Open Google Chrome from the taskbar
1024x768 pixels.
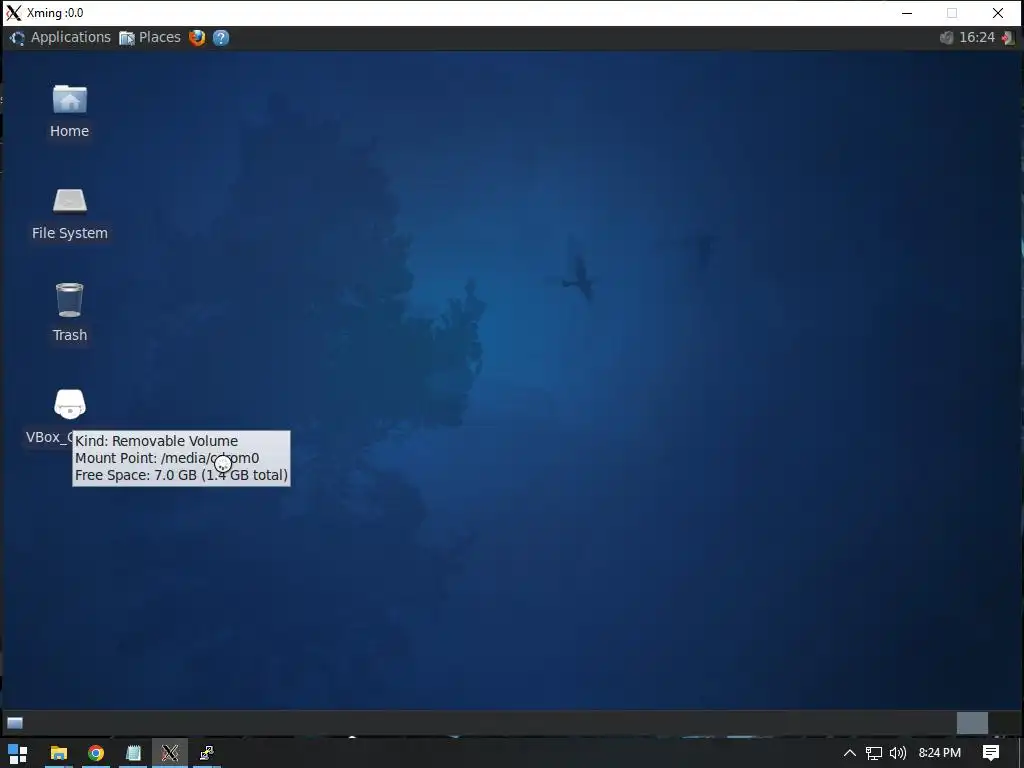click(x=96, y=753)
